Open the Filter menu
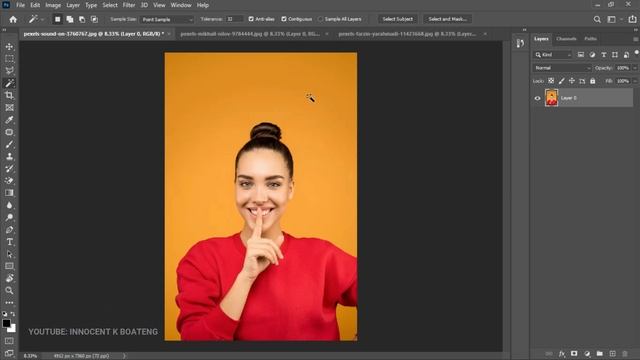The width and height of the screenshot is (640, 360). click(129, 5)
